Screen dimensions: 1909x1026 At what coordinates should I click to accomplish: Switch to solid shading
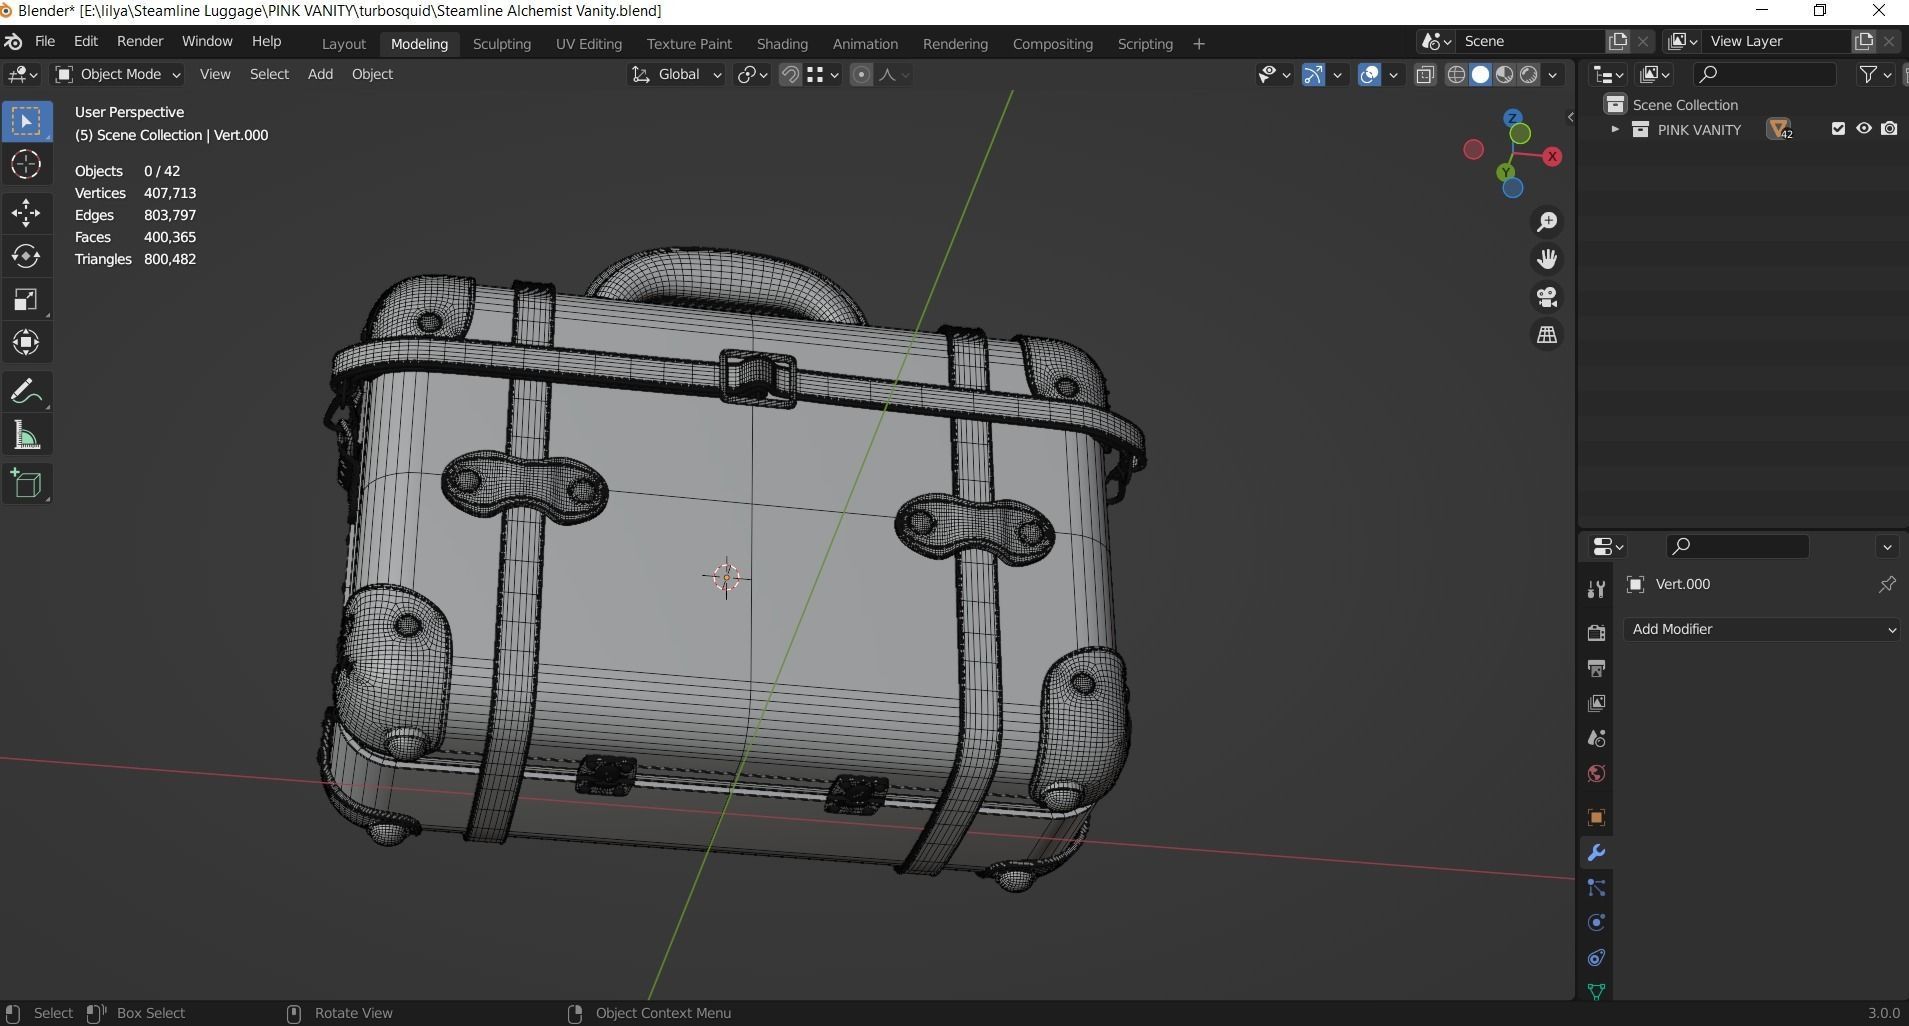click(1480, 74)
